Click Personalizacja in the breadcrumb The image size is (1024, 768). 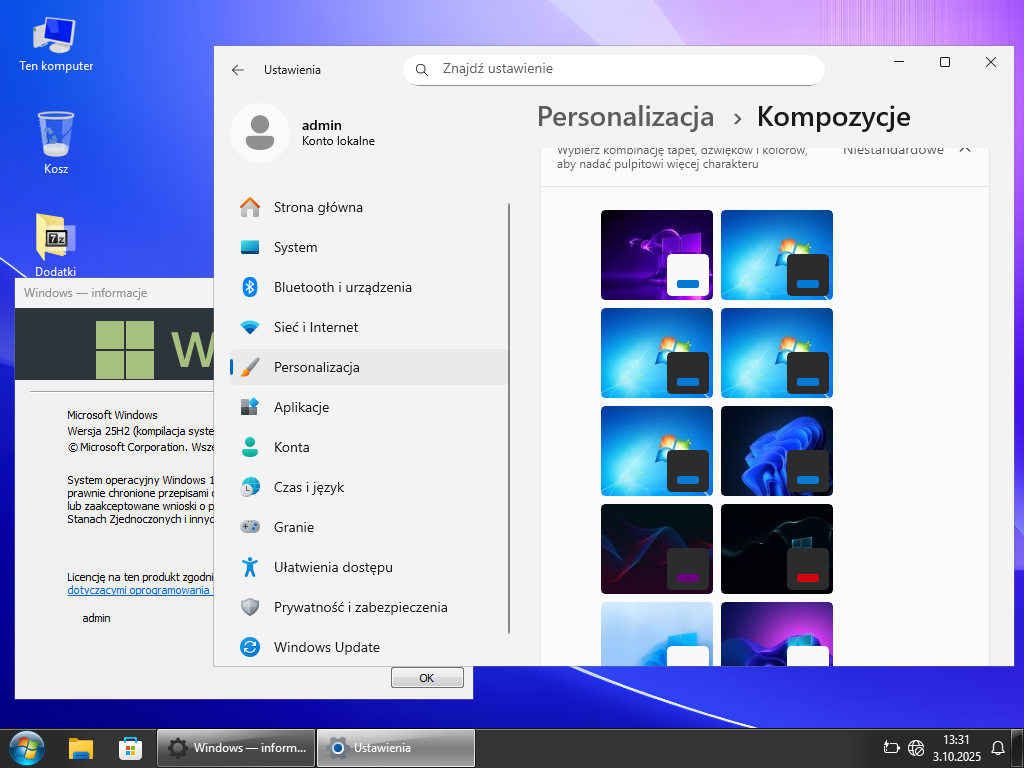[x=625, y=117]
